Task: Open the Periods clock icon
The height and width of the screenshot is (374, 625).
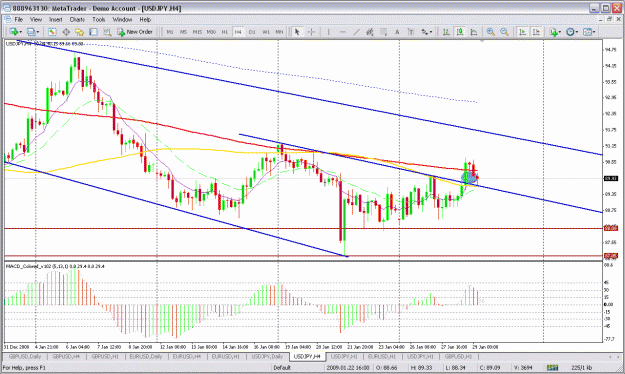Action: pyautogui.click(x=570, y=31)
